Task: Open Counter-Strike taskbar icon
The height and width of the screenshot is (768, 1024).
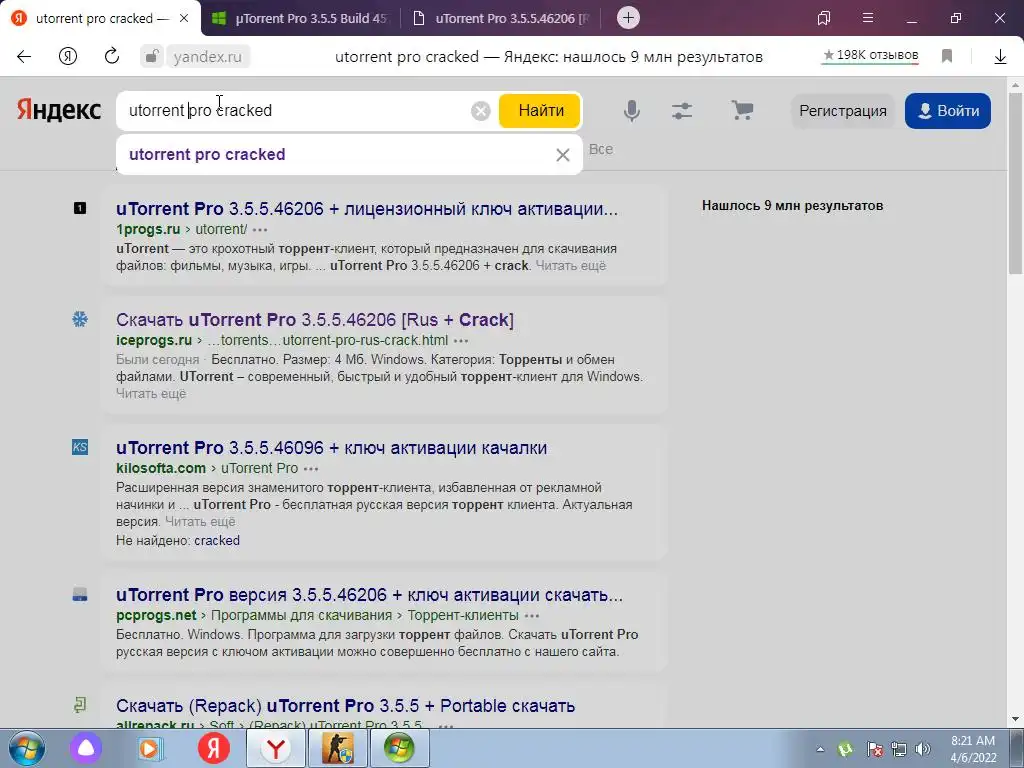Action: coord(338,748)
